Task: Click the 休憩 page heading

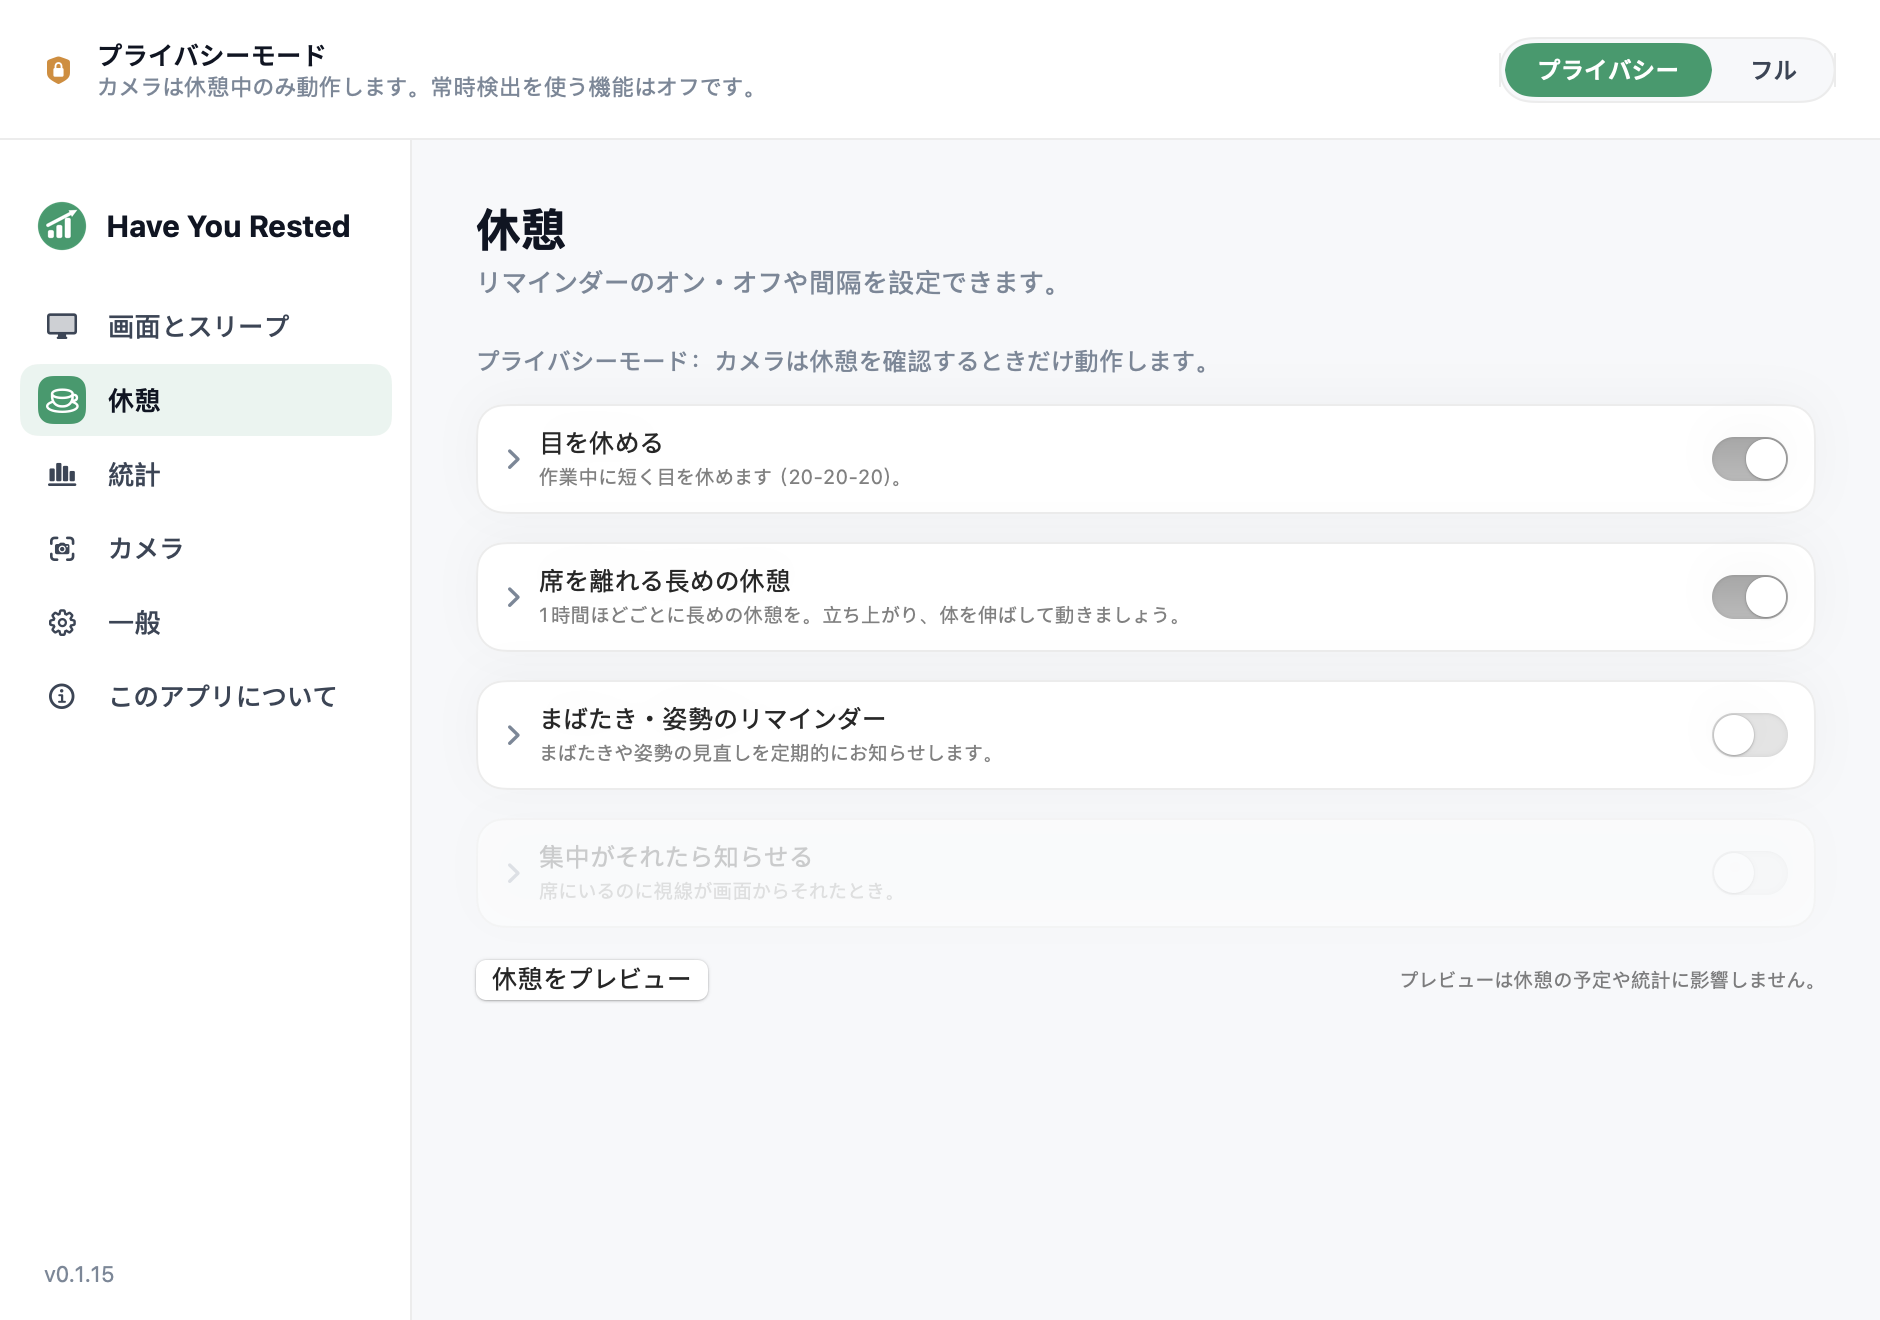Action: (x=521, y=230)
